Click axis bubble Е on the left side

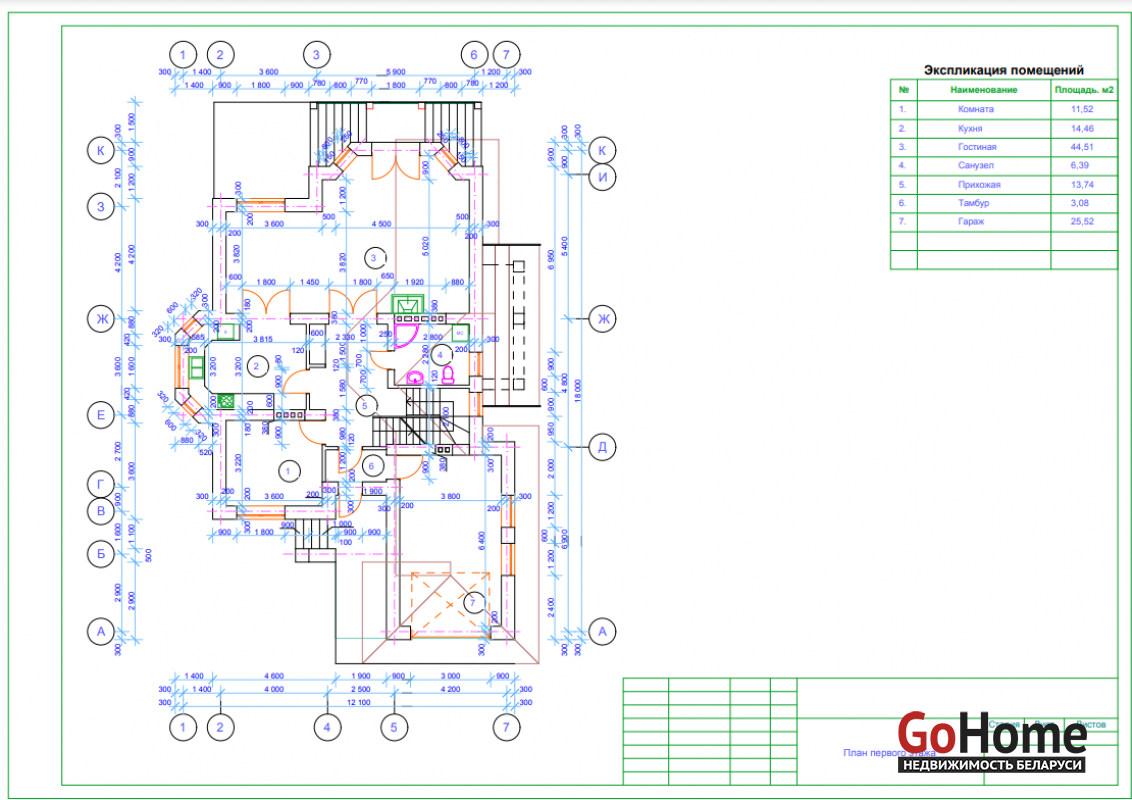100,415
